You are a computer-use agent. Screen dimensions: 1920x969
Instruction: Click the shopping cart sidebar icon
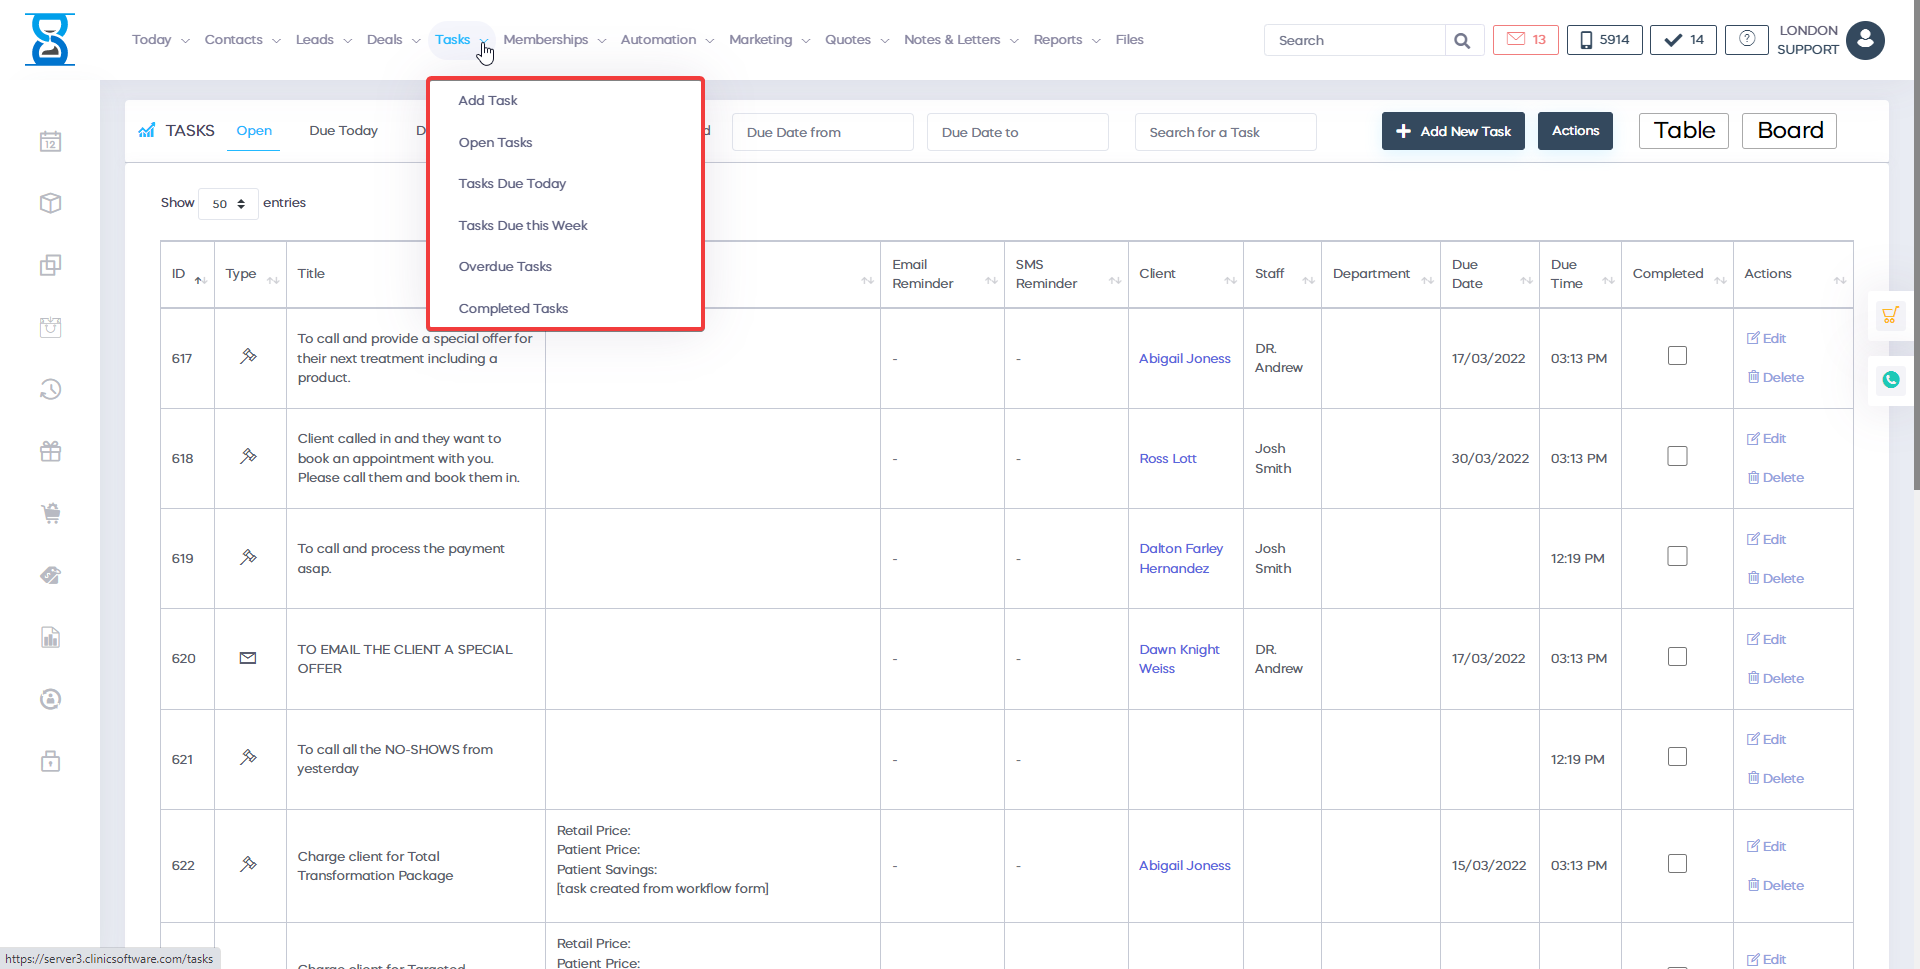click(51, 514)
